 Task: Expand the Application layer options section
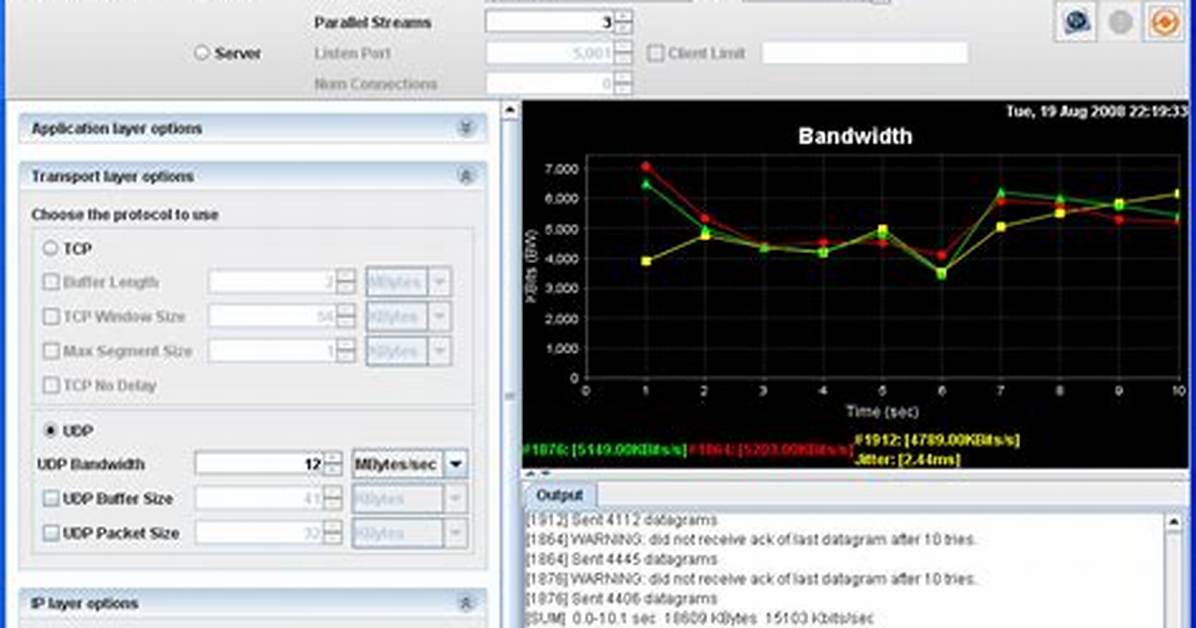(465, 128)
